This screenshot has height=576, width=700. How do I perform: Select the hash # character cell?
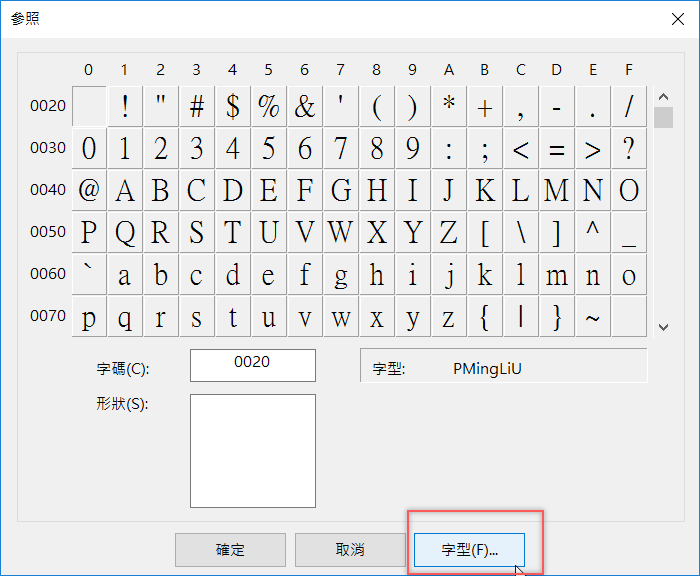click(197, 106)
